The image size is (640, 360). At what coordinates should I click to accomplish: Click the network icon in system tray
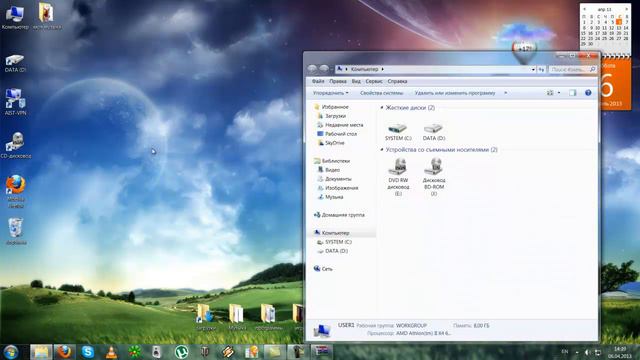tap(598, 352)
